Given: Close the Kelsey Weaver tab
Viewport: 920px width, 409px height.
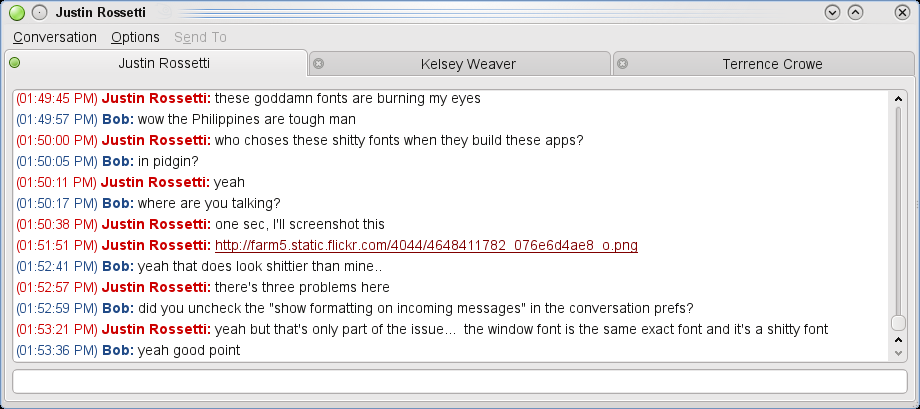Looking at the screenshot, I should tap(319, 64).
